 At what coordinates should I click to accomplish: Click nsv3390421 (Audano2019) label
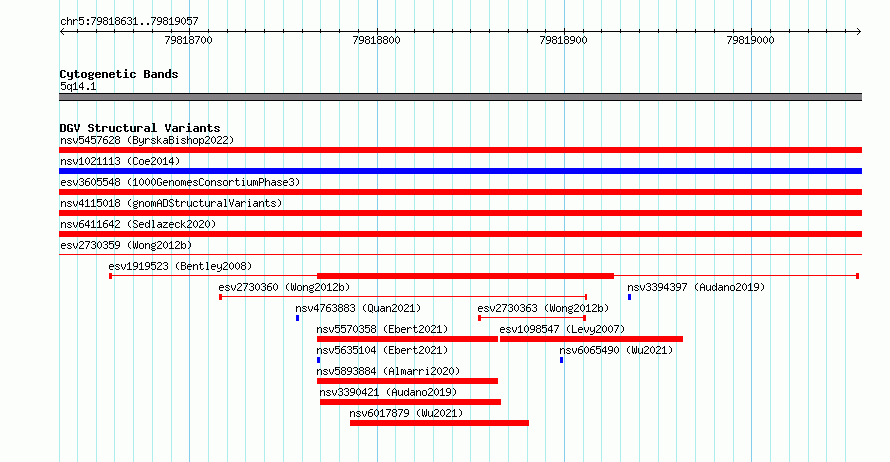click(x=388, y=392)
